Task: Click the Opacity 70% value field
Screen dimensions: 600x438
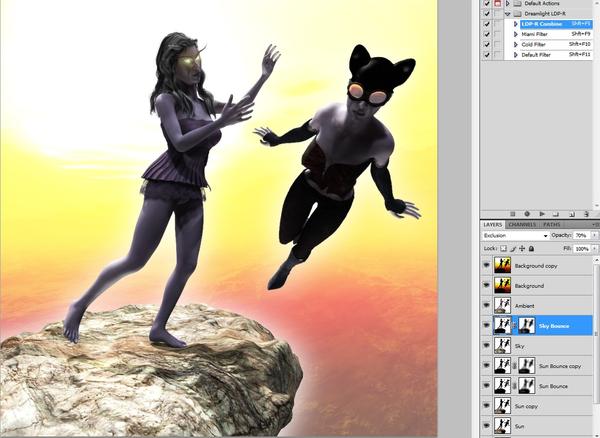Action: click(581, 236)
